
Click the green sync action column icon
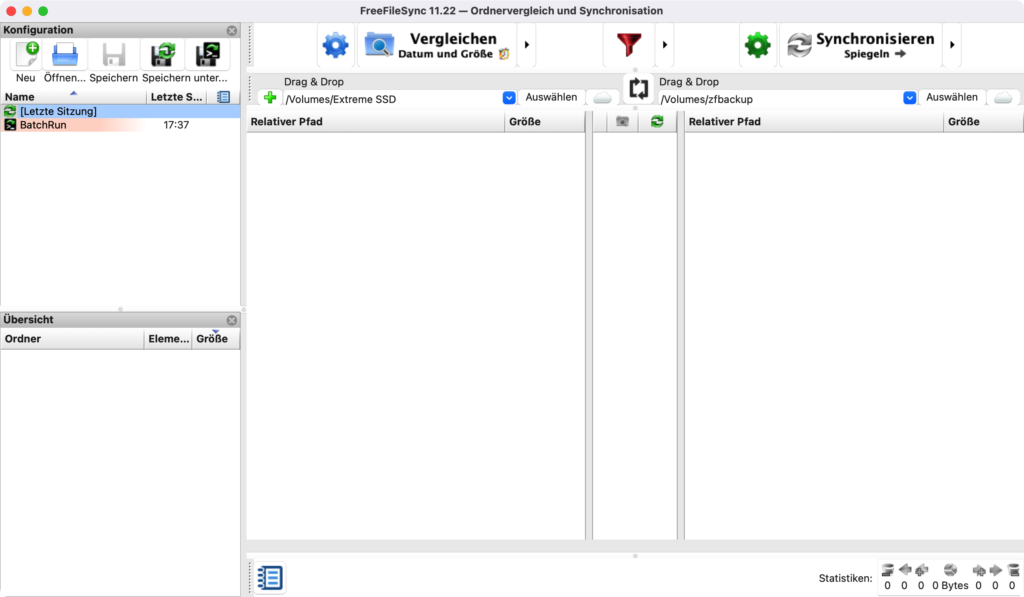click(657, 121)
